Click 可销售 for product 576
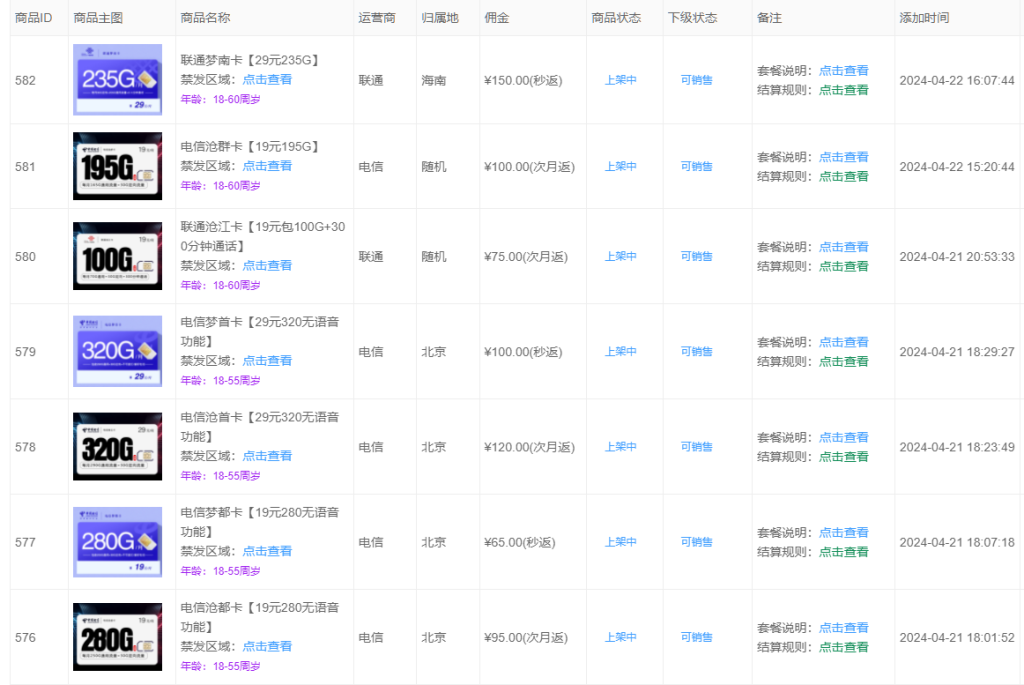 pos(697,637)
